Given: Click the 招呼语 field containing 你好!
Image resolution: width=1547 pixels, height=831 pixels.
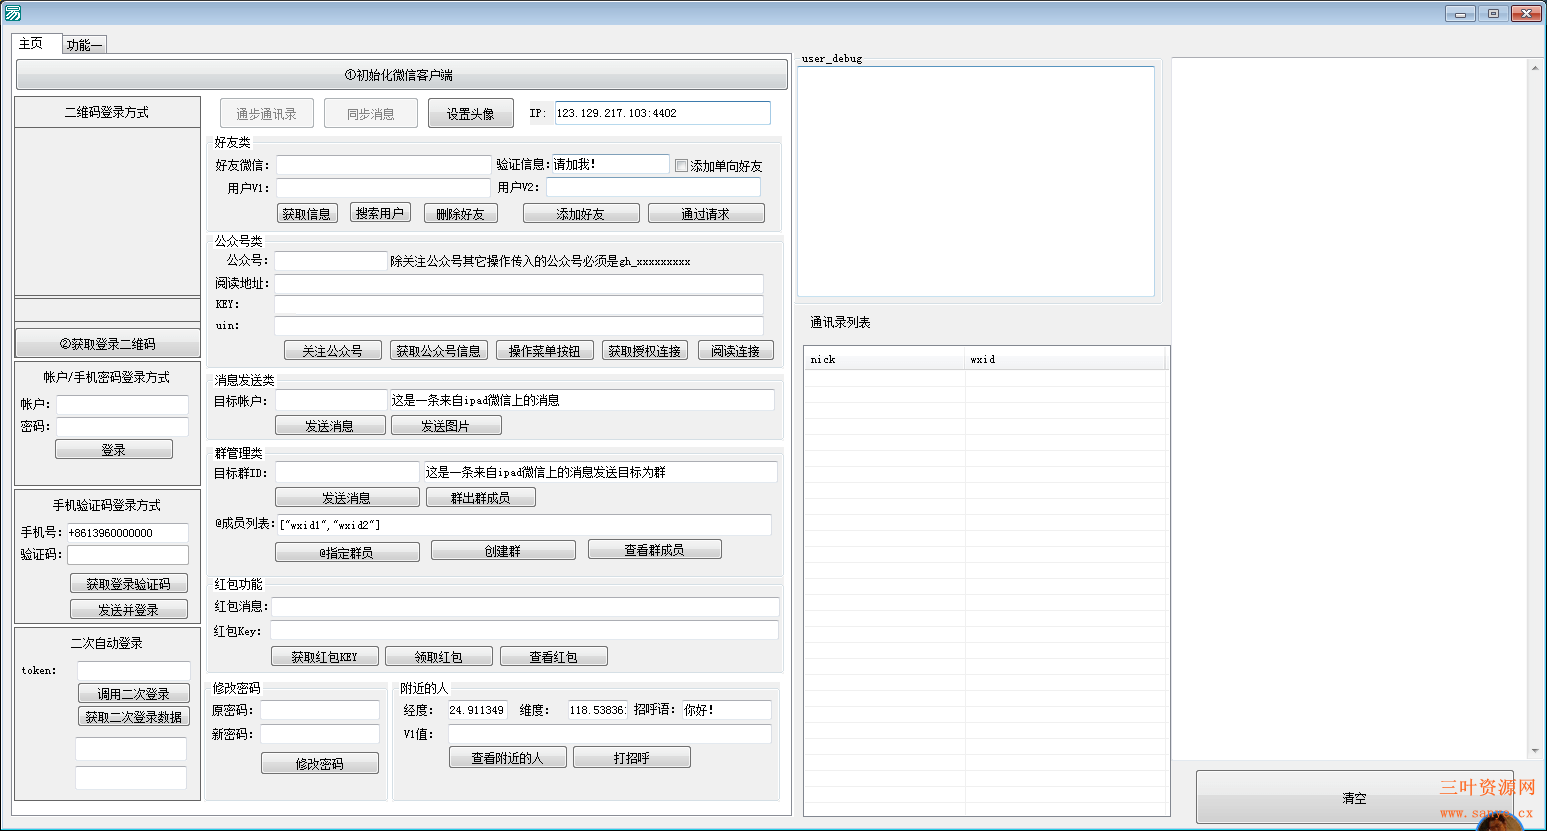Looking at the screenshot, I should click(727, 710).
